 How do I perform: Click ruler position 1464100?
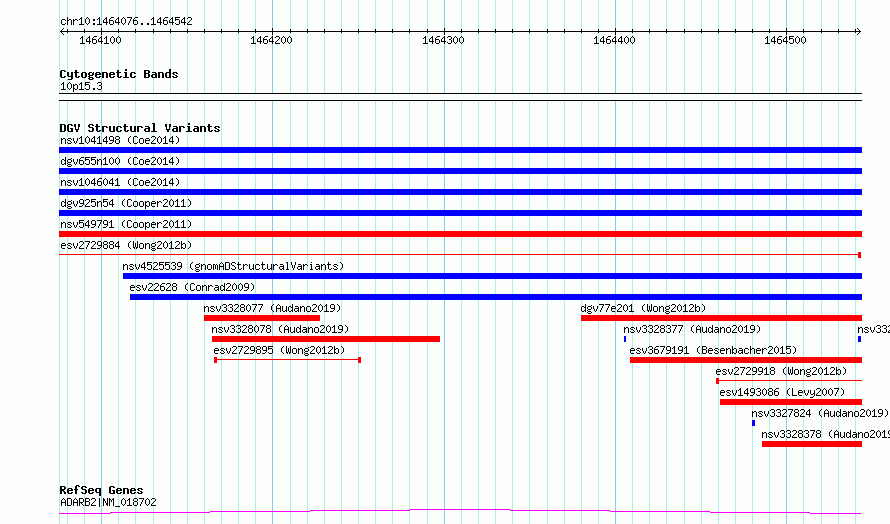coord(100,40)
